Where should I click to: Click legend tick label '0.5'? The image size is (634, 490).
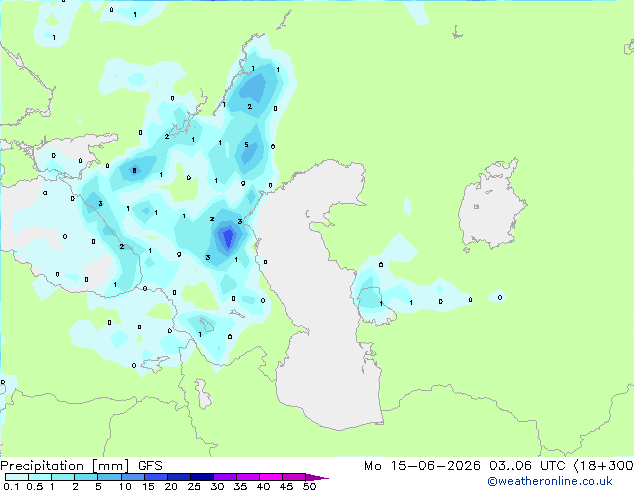(34, 486)
